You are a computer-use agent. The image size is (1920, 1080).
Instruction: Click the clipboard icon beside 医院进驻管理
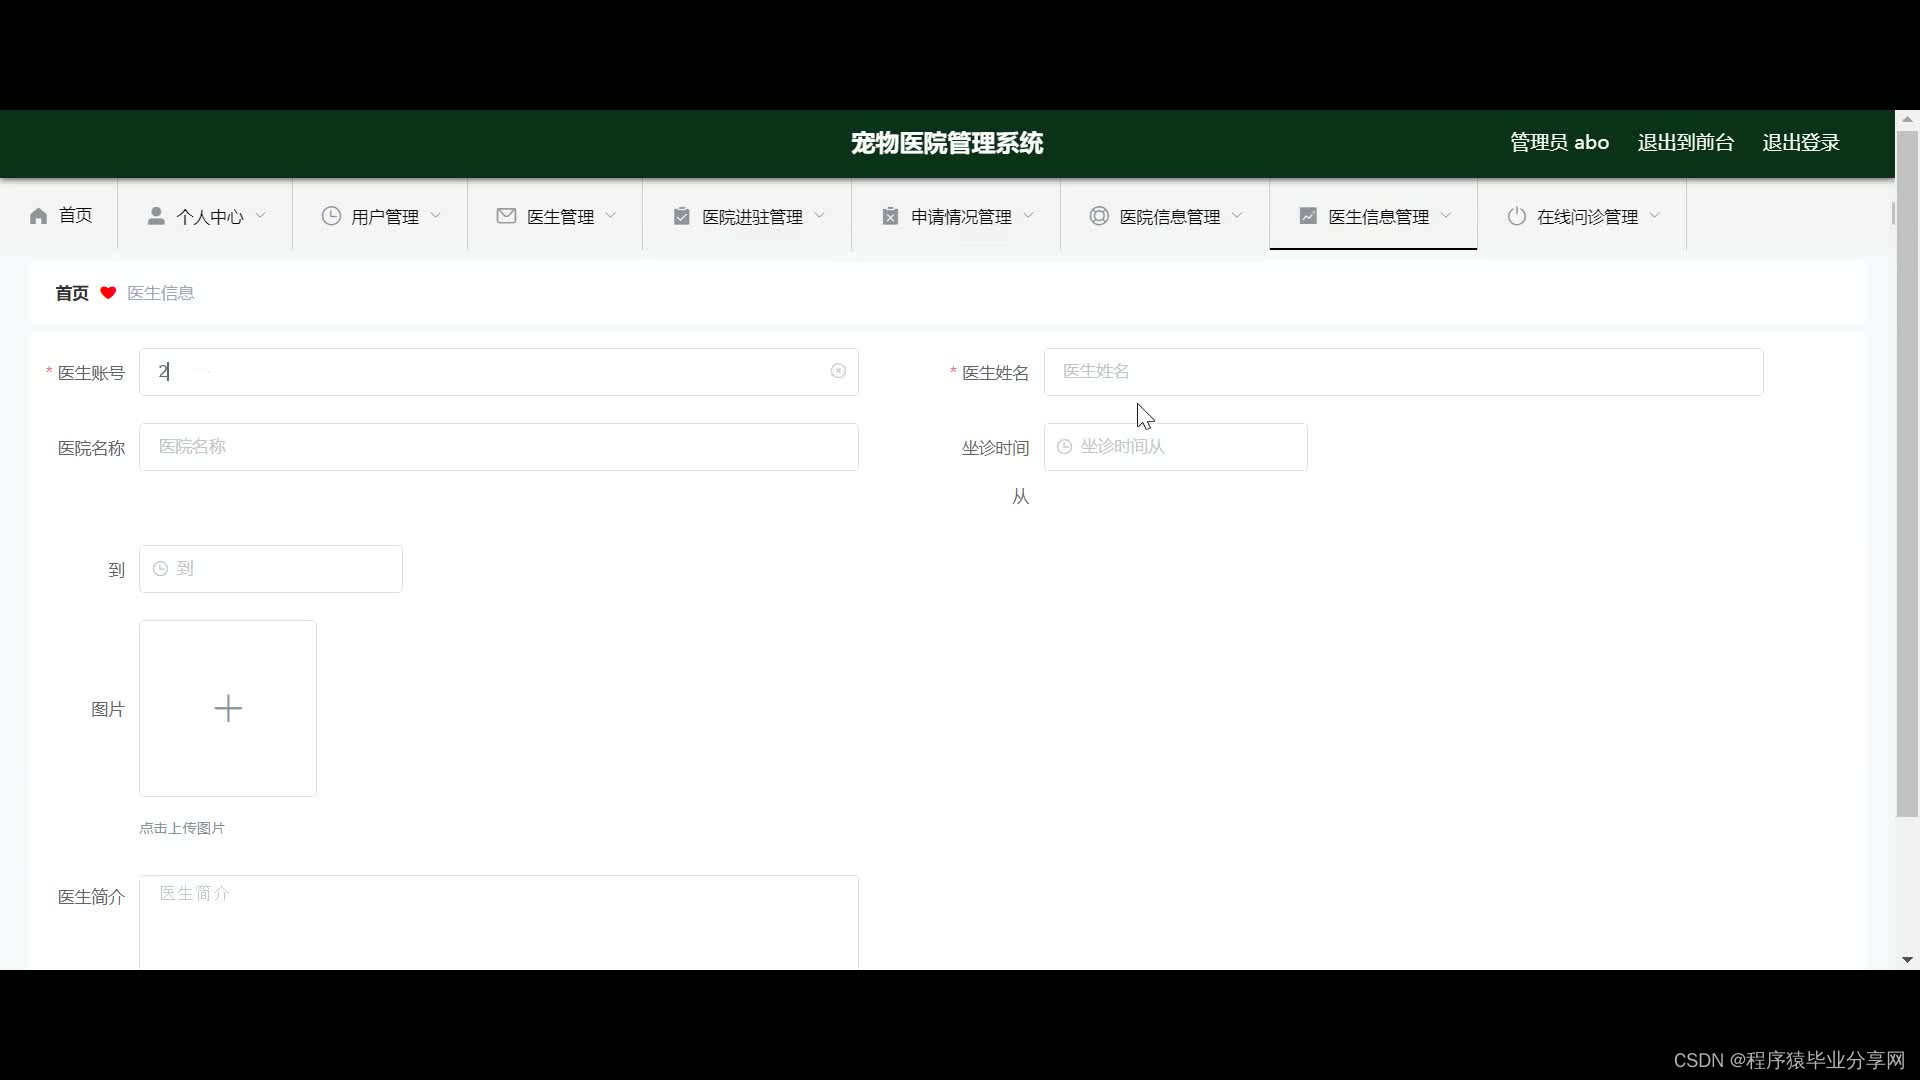pyautogui.click(x=681, y=216)
